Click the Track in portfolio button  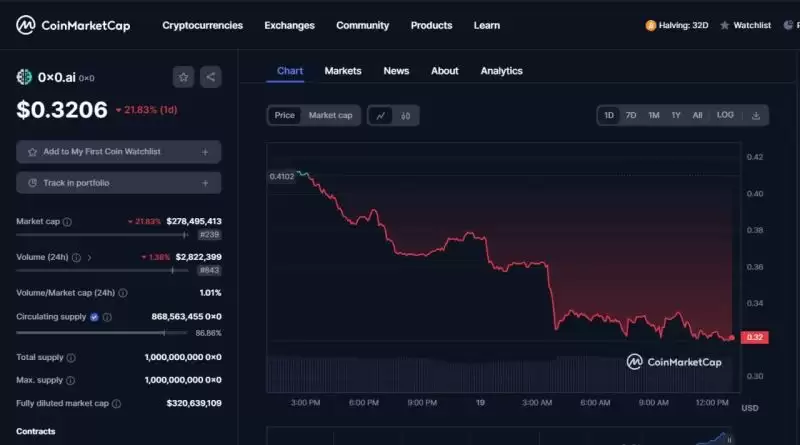[118, 183]
